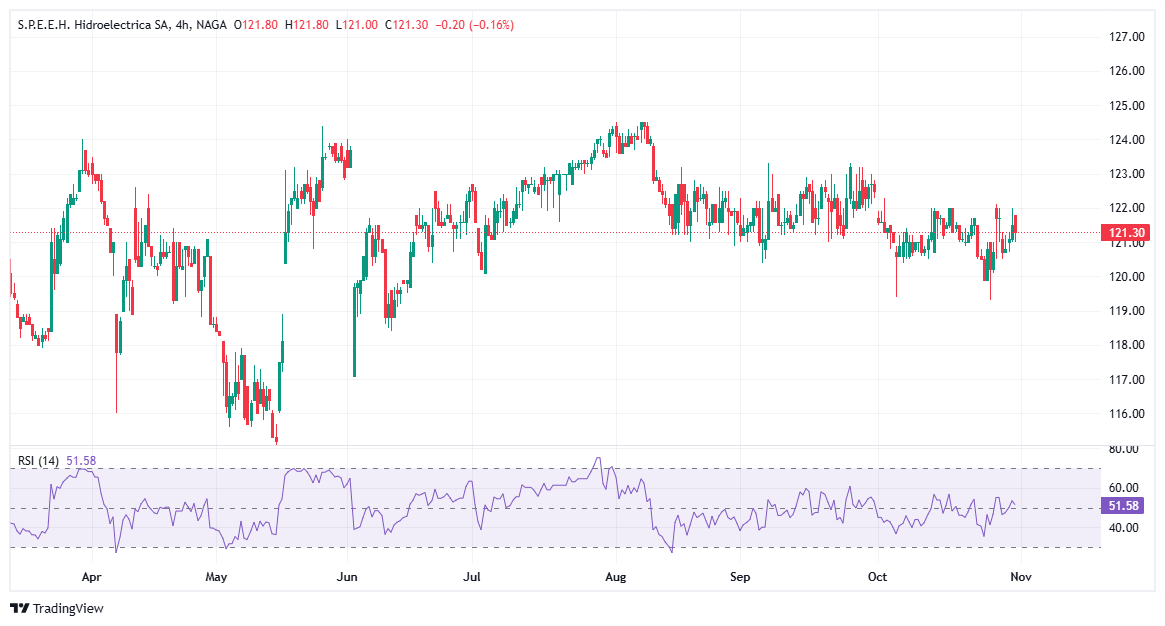
Task: Select the Aug label on time axis
Action: pos(614,578)
